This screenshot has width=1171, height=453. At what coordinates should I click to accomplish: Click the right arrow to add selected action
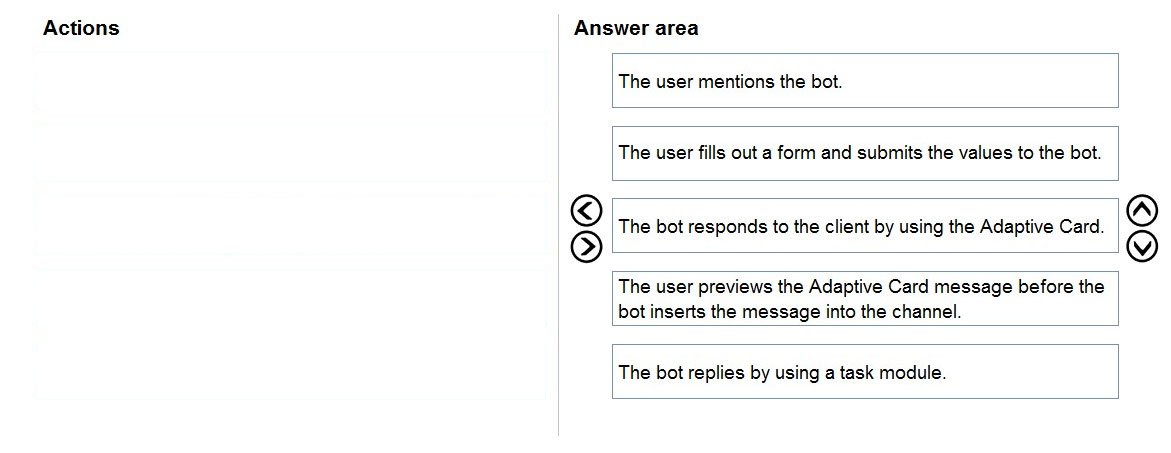pos(586,247)
